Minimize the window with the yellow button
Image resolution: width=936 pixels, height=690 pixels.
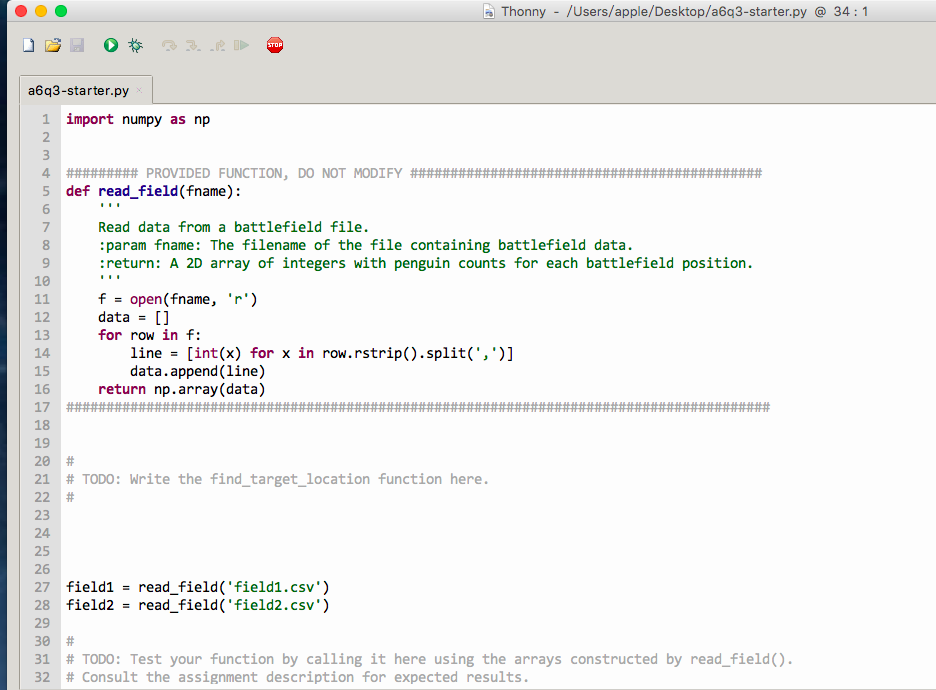[41, 11]
